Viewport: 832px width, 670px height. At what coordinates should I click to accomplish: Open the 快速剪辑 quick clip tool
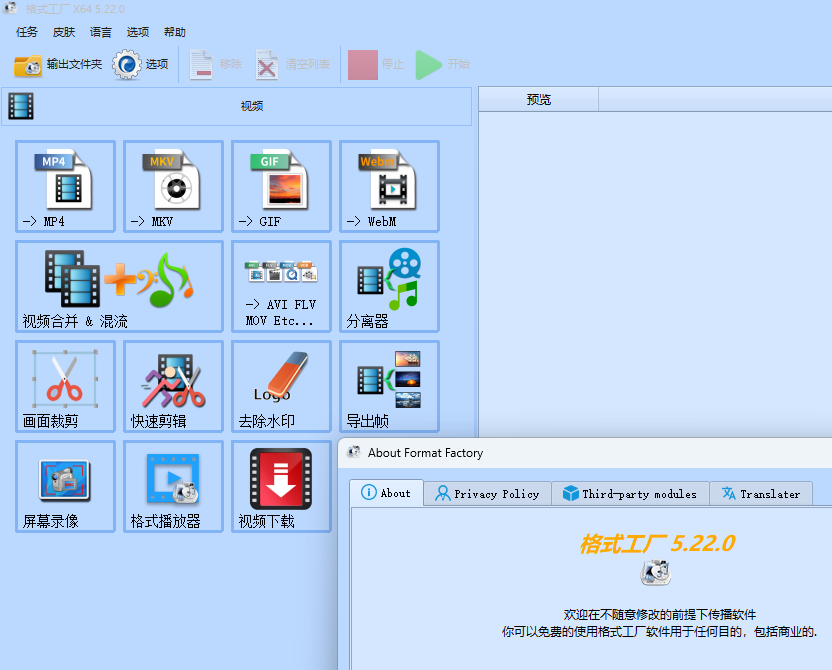pyautogui.click(x=173, y=386)
